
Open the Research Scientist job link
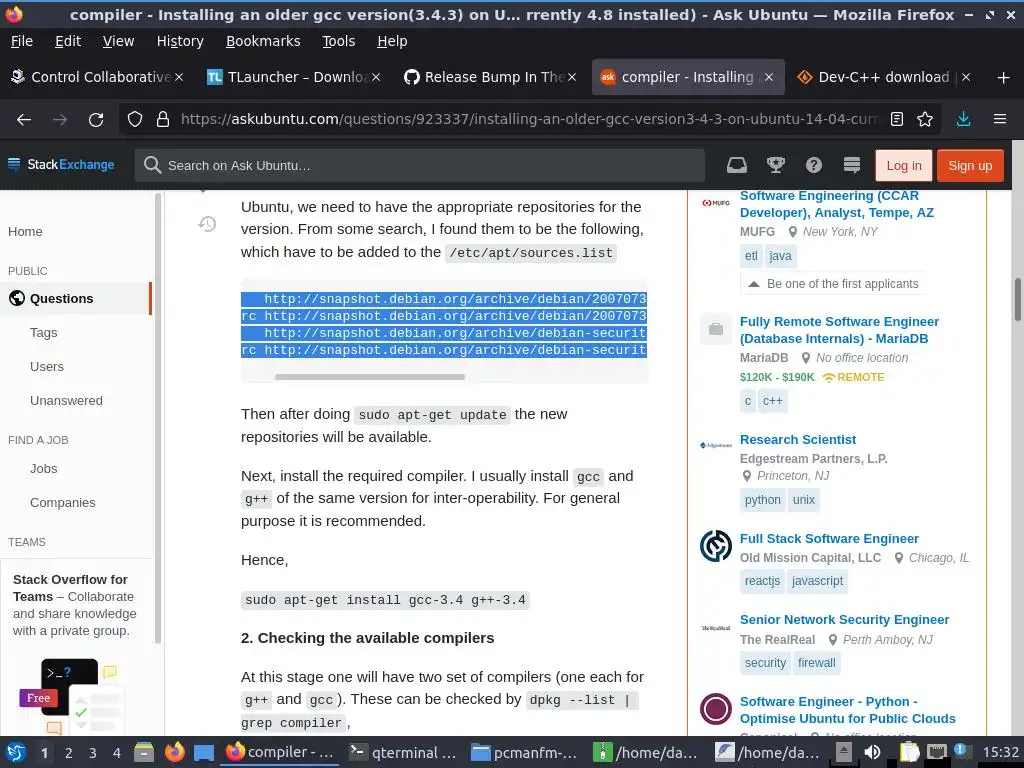coord(797,440)
